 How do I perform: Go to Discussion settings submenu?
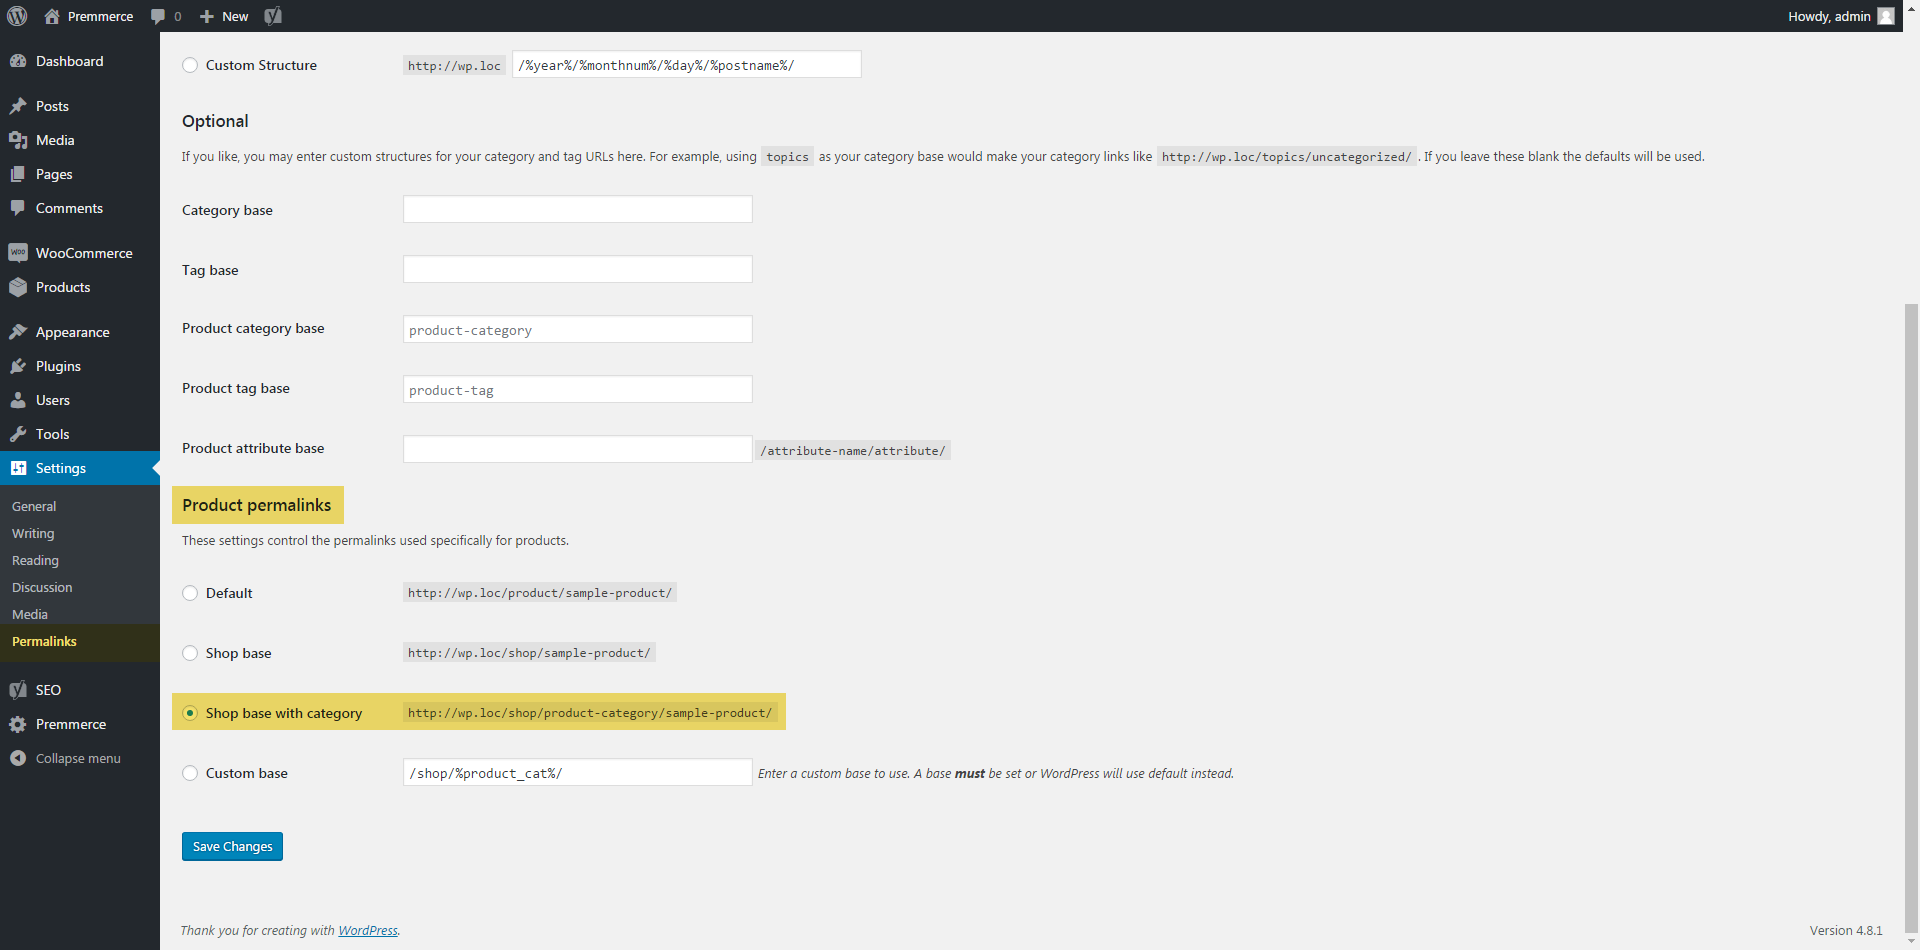(42, 588)
